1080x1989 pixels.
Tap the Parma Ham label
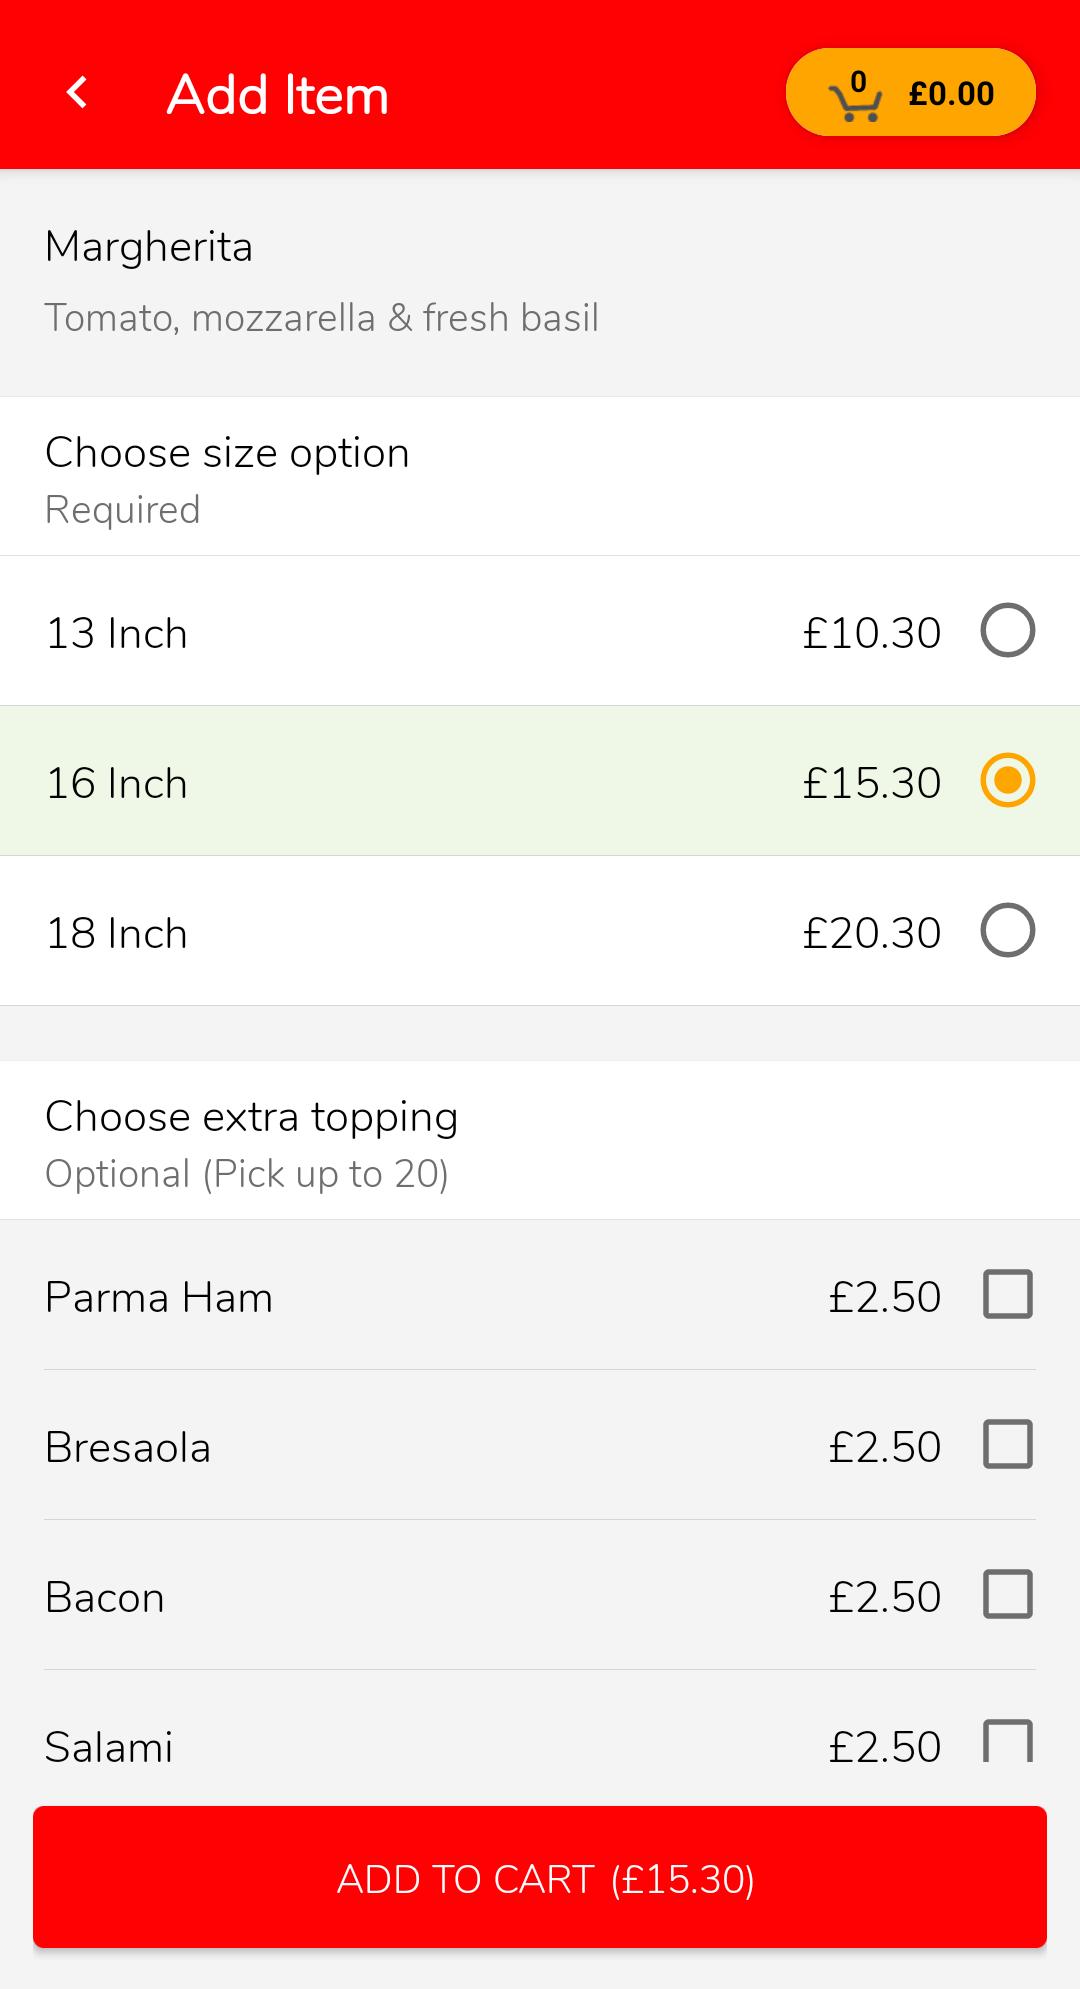click(159, 1297)
